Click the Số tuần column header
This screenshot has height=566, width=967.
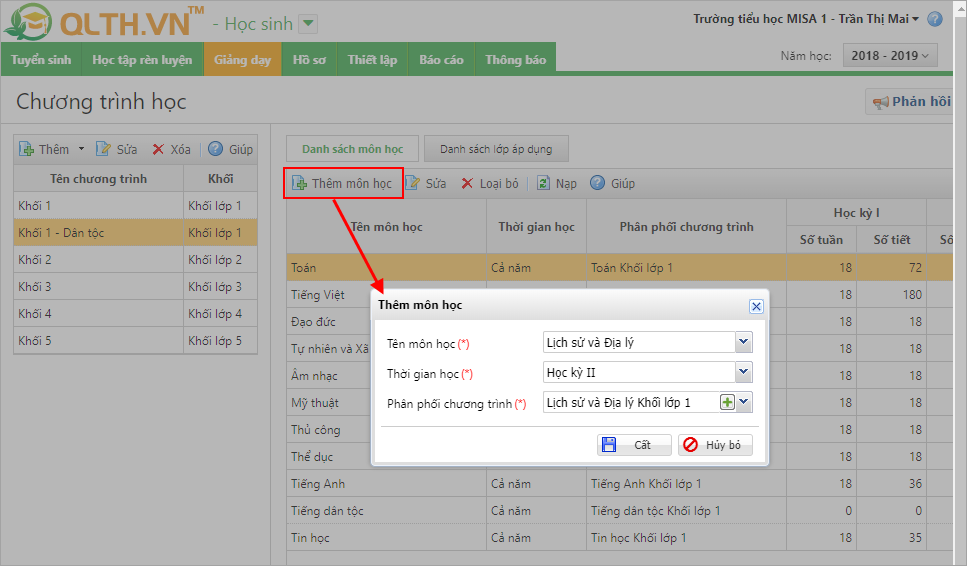click(x=821, y=240)
